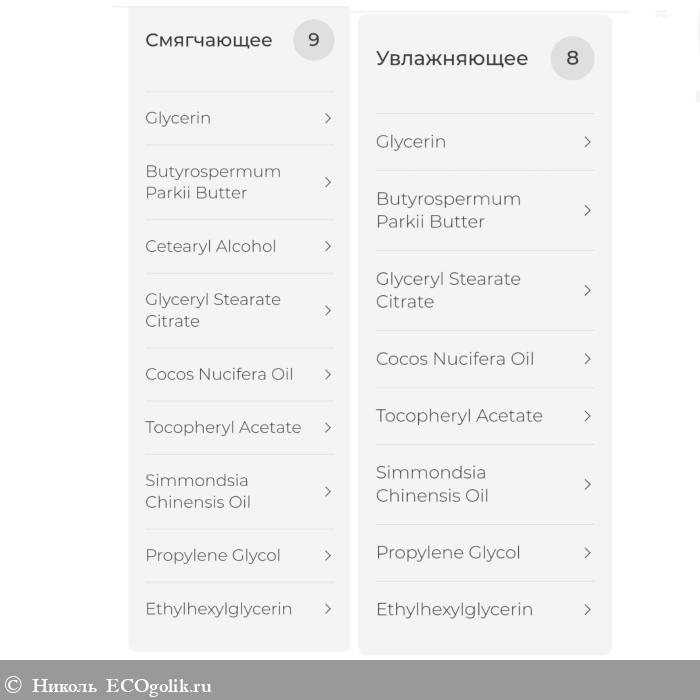Click arrow beside Propylene Glycol in Увлажняющее
The image size is (700, 700).
(x=587, y=553)
